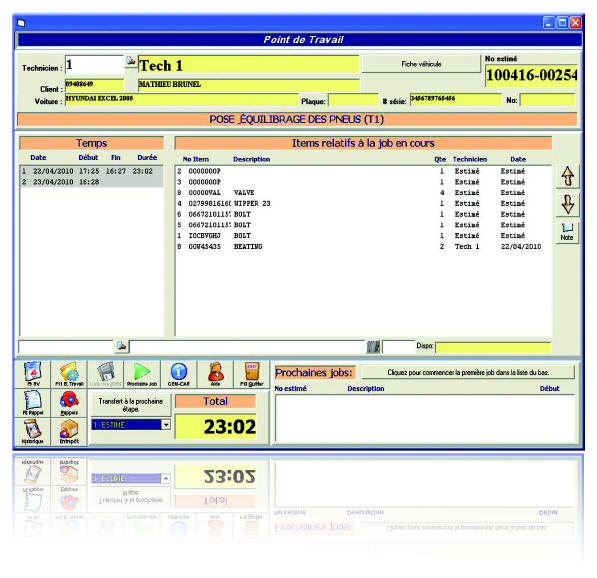This screenshot has width=597, height=578.
Task: Click the technician lookup icon
Action: 131,61
